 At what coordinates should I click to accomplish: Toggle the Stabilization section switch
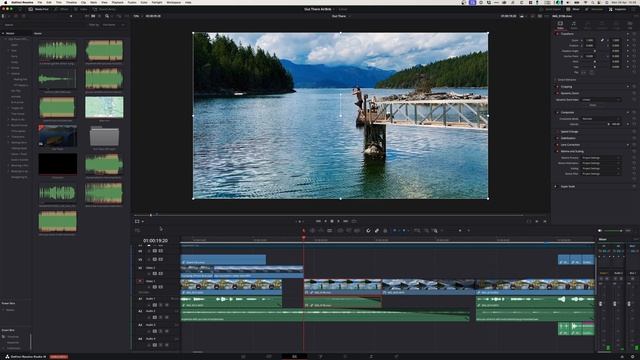(557, 138)
